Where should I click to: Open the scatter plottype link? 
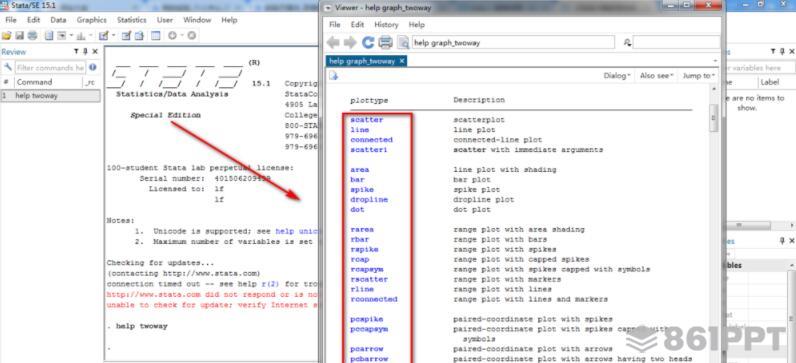tap(367, 120)
